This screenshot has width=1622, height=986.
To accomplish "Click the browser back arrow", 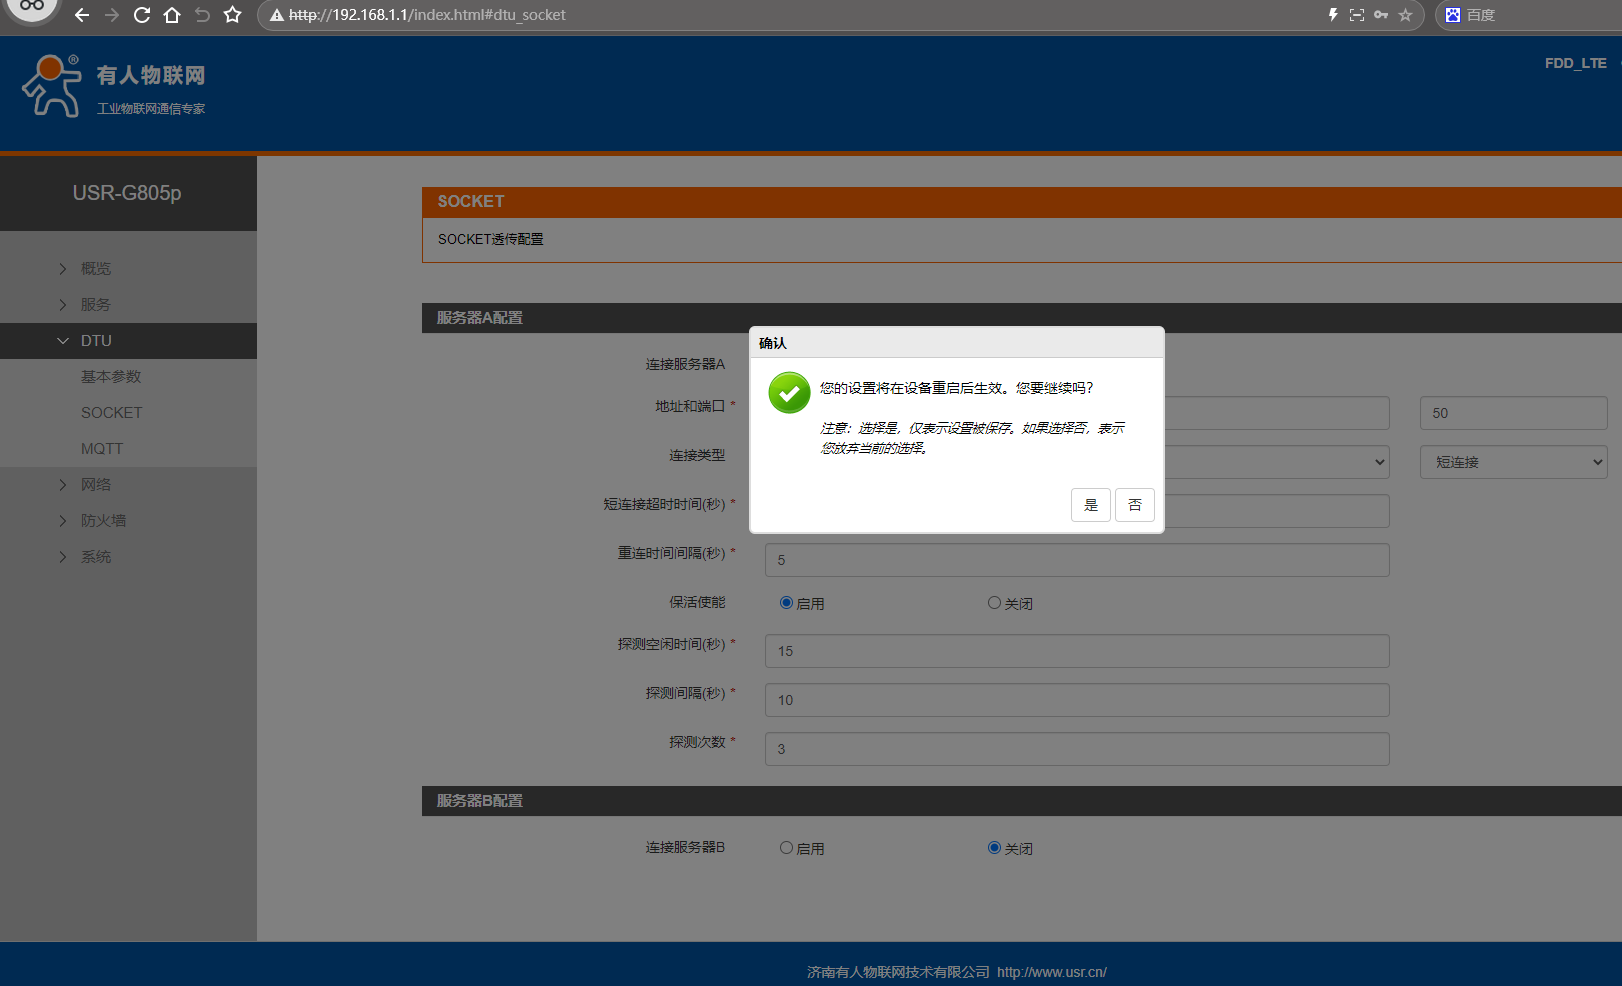I will click(82, 15).
